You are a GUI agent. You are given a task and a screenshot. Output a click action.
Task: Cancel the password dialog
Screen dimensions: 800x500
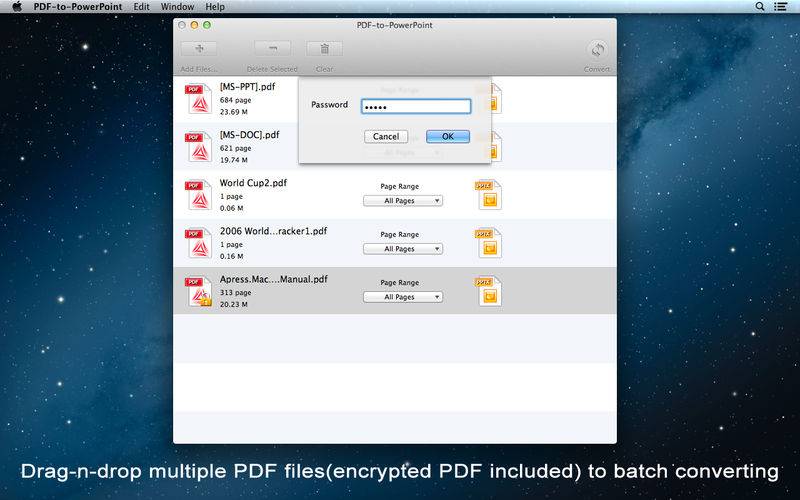coord(386,136)
